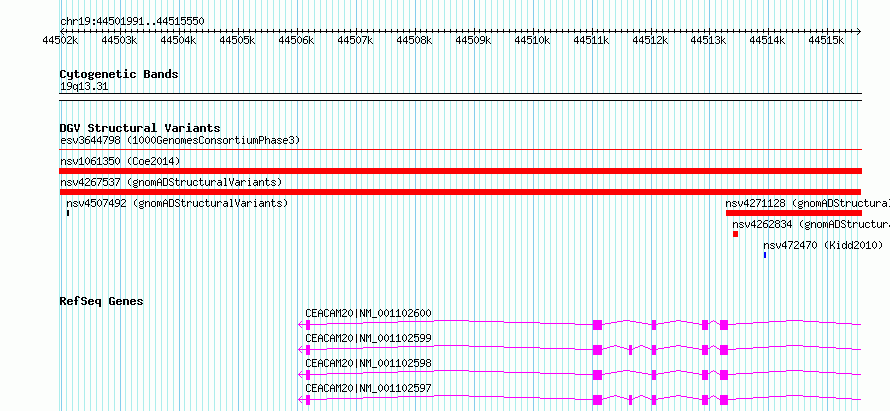Screen dimensions: 890x411
Task: Click the 44506k ruler tick label
Action: (296, 41)
